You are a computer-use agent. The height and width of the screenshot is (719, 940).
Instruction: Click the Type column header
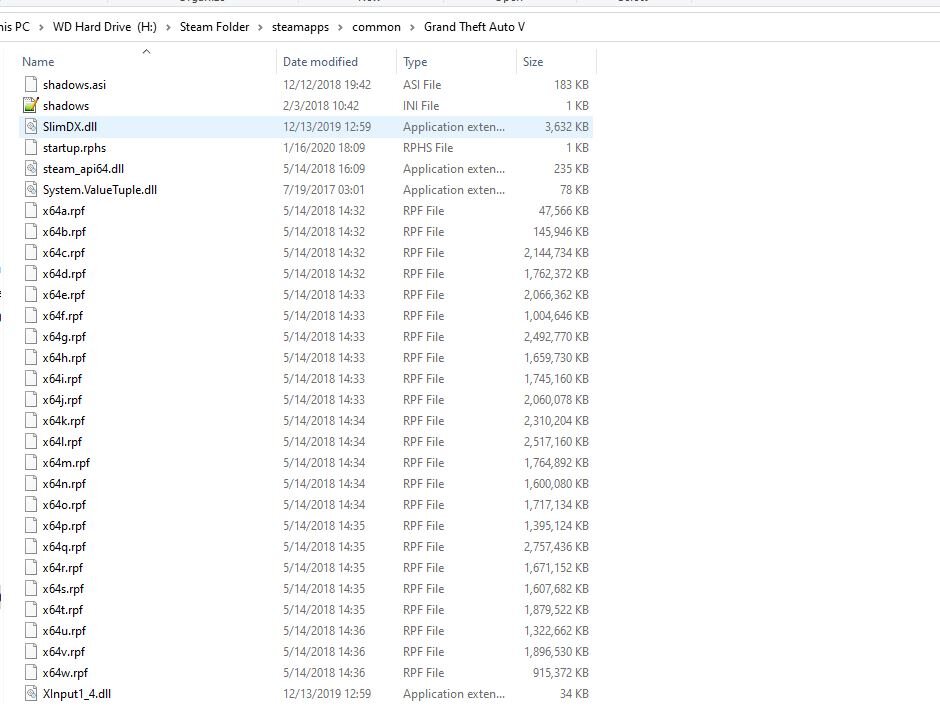point(415,62)
